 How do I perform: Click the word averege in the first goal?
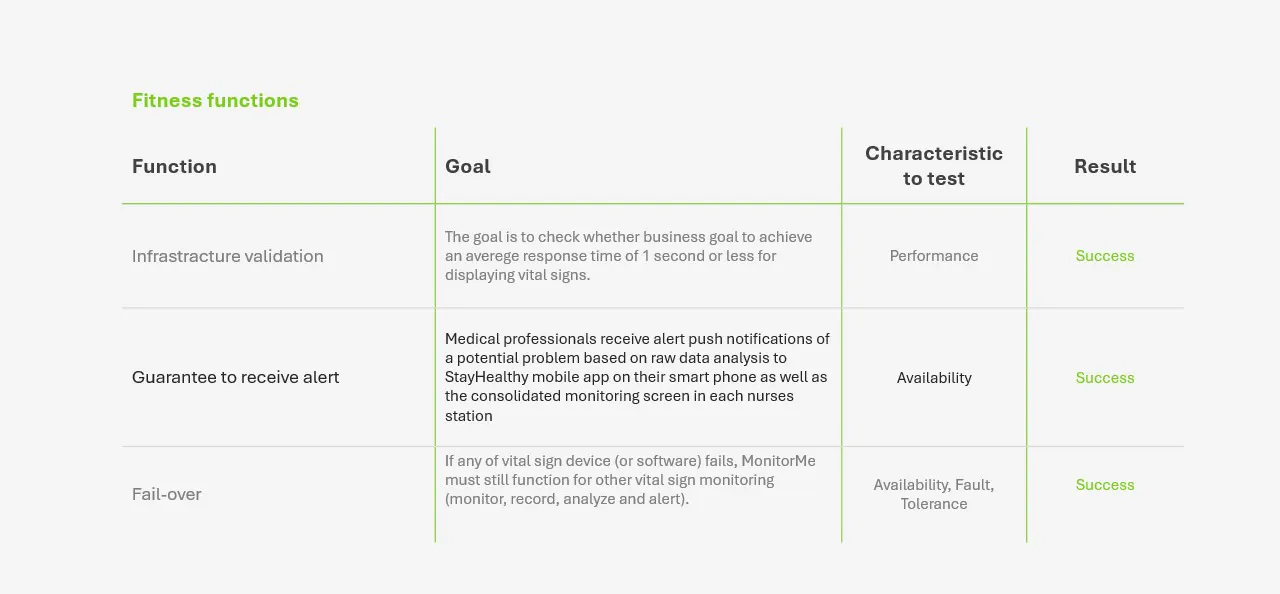click(491, 256)
